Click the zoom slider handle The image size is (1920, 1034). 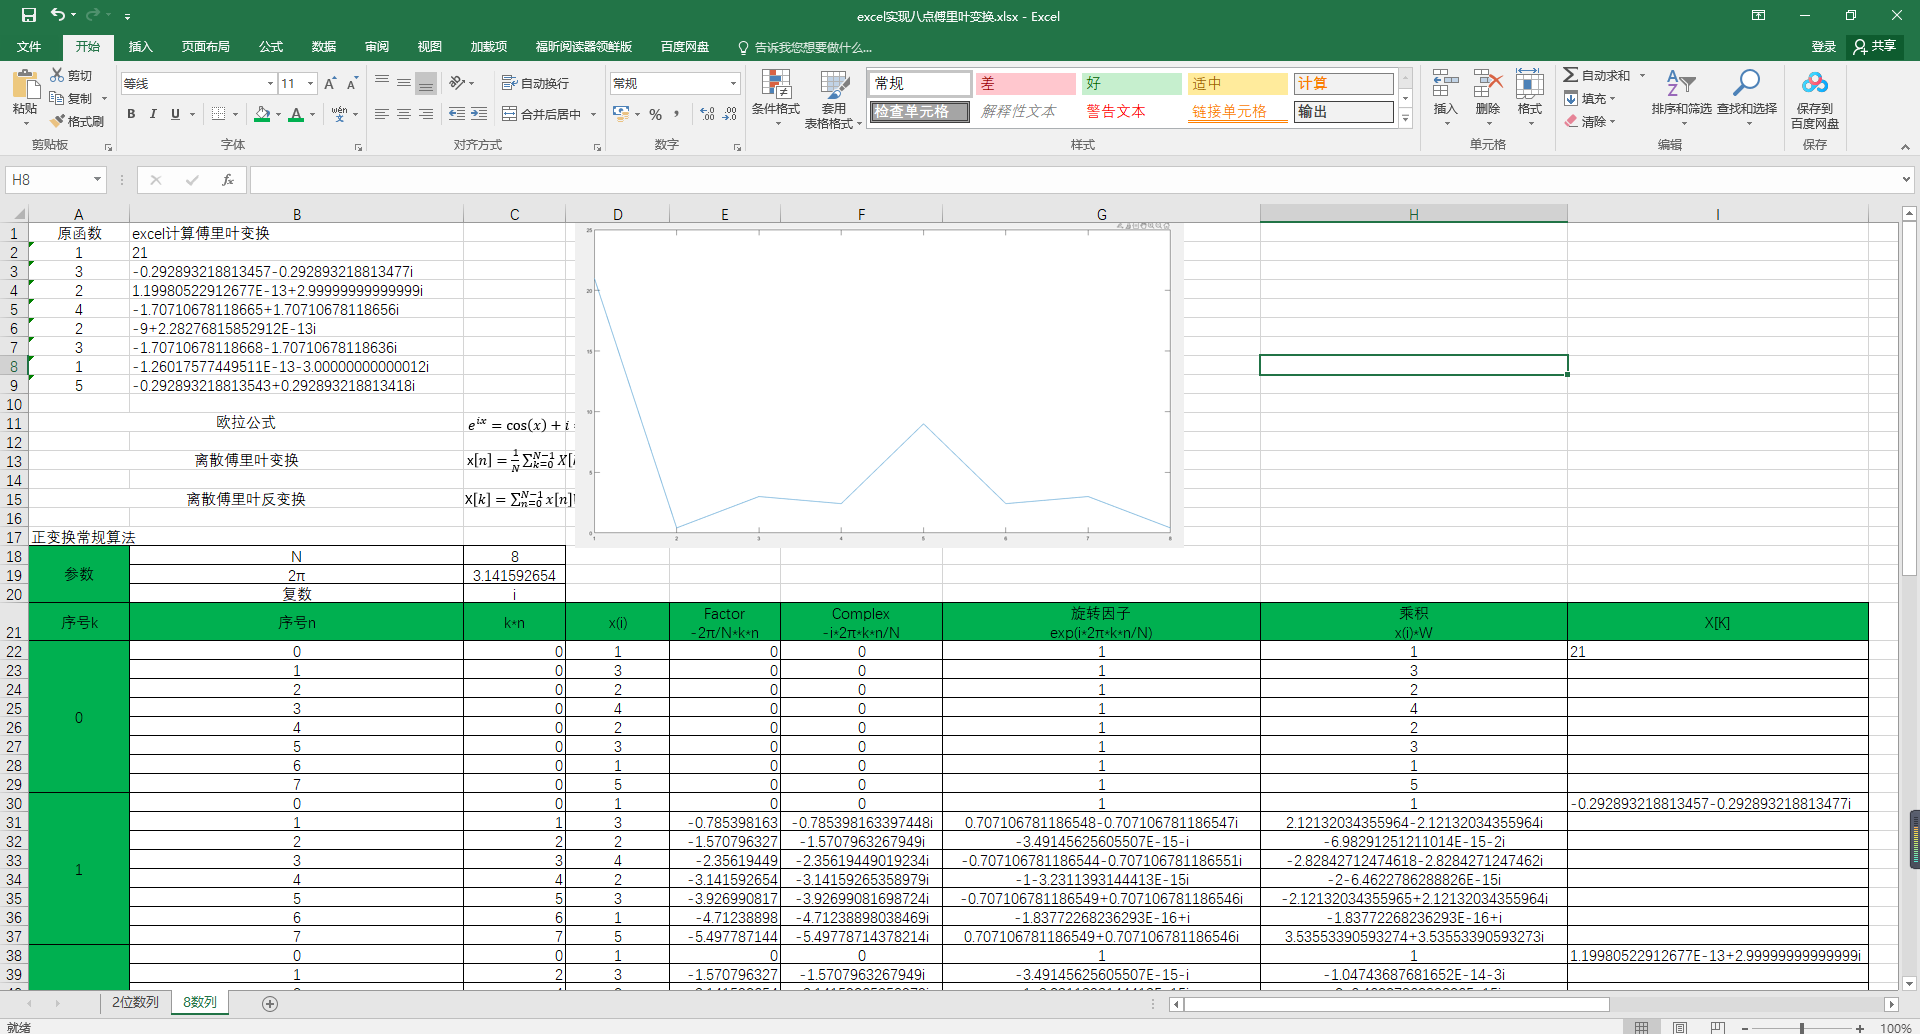1801,1028
